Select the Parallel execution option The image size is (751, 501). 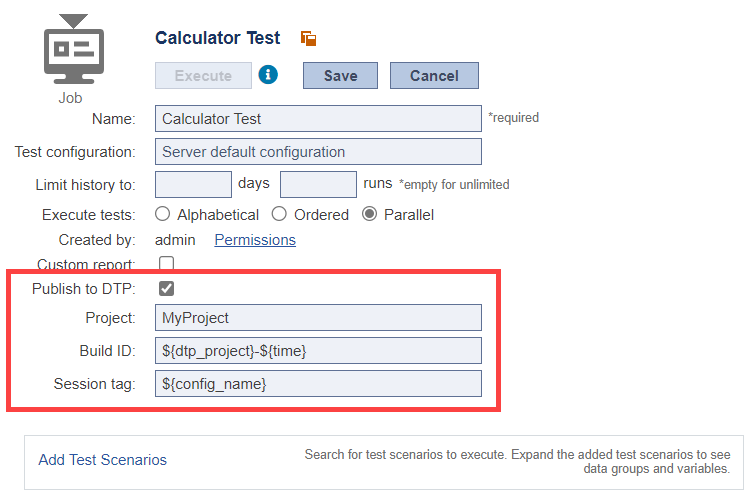coord(369,214)
